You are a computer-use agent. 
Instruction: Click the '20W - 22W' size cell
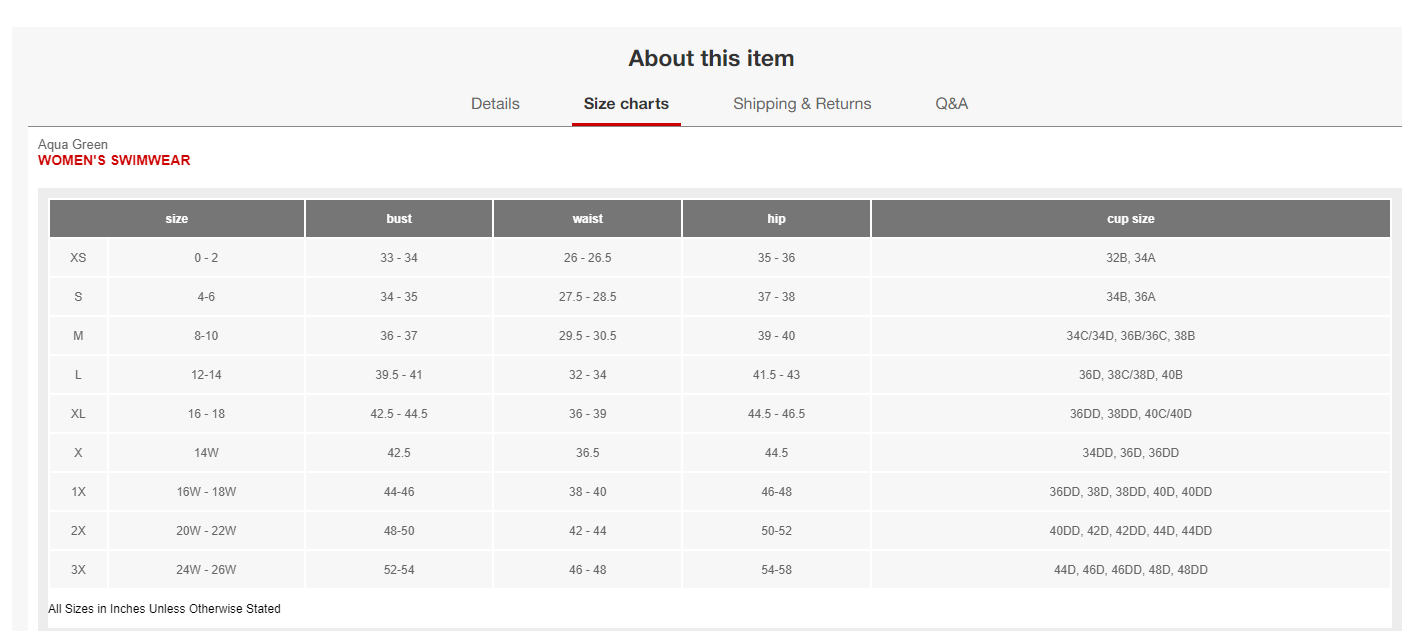[206, 531]
